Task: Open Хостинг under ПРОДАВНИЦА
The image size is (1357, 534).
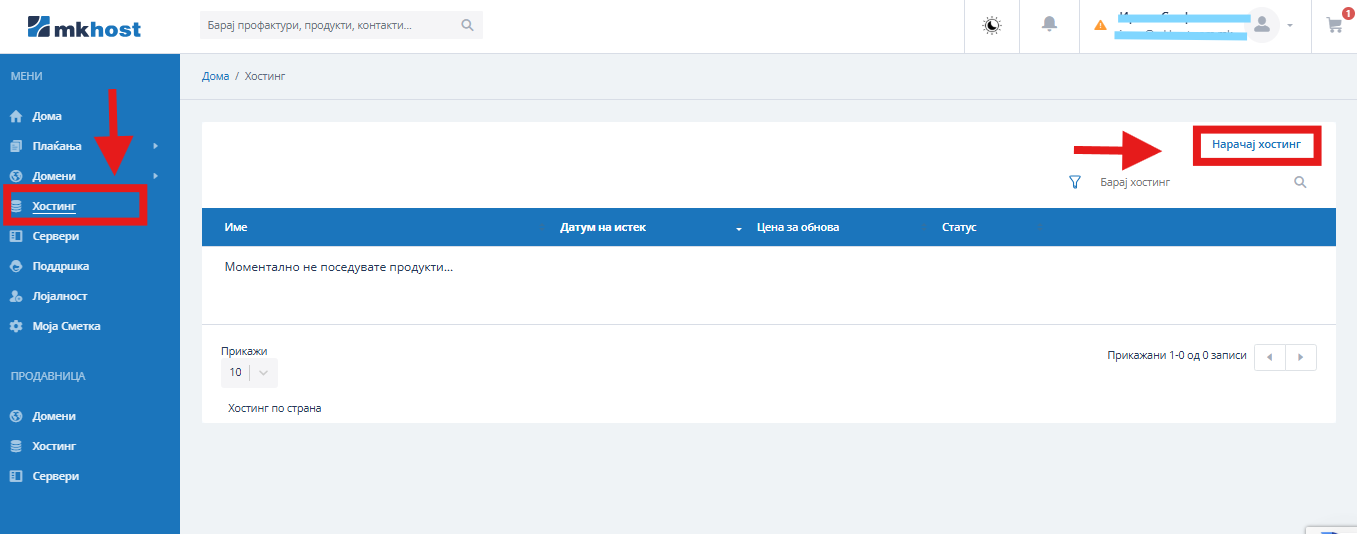Action: pyautogui.click(x=54, y=446)
